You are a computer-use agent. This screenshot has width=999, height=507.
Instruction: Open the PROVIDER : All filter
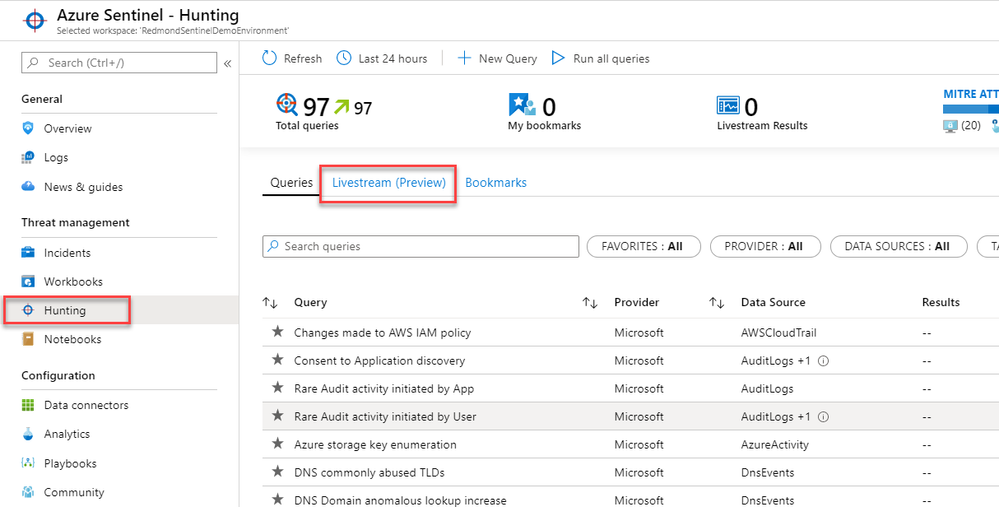[764, 246]
